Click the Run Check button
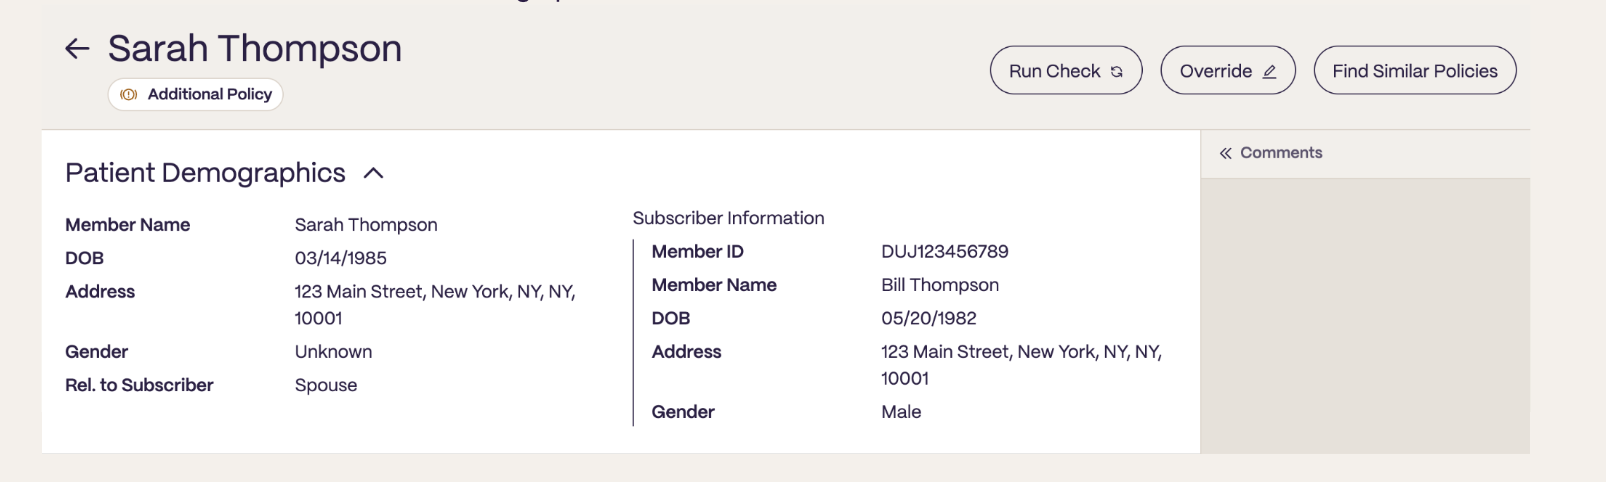This screenshot has height=482, width=1606. coord(1066,71)
